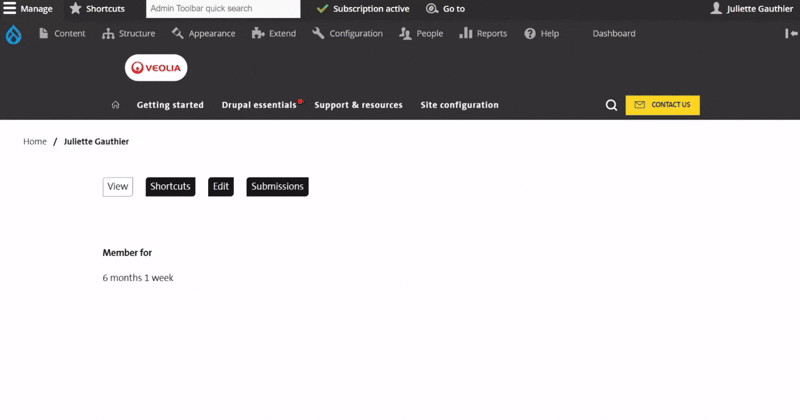Screen dimensions: 800x420
Task: Open the Content admin menu
Action: [x=62, y=34]
